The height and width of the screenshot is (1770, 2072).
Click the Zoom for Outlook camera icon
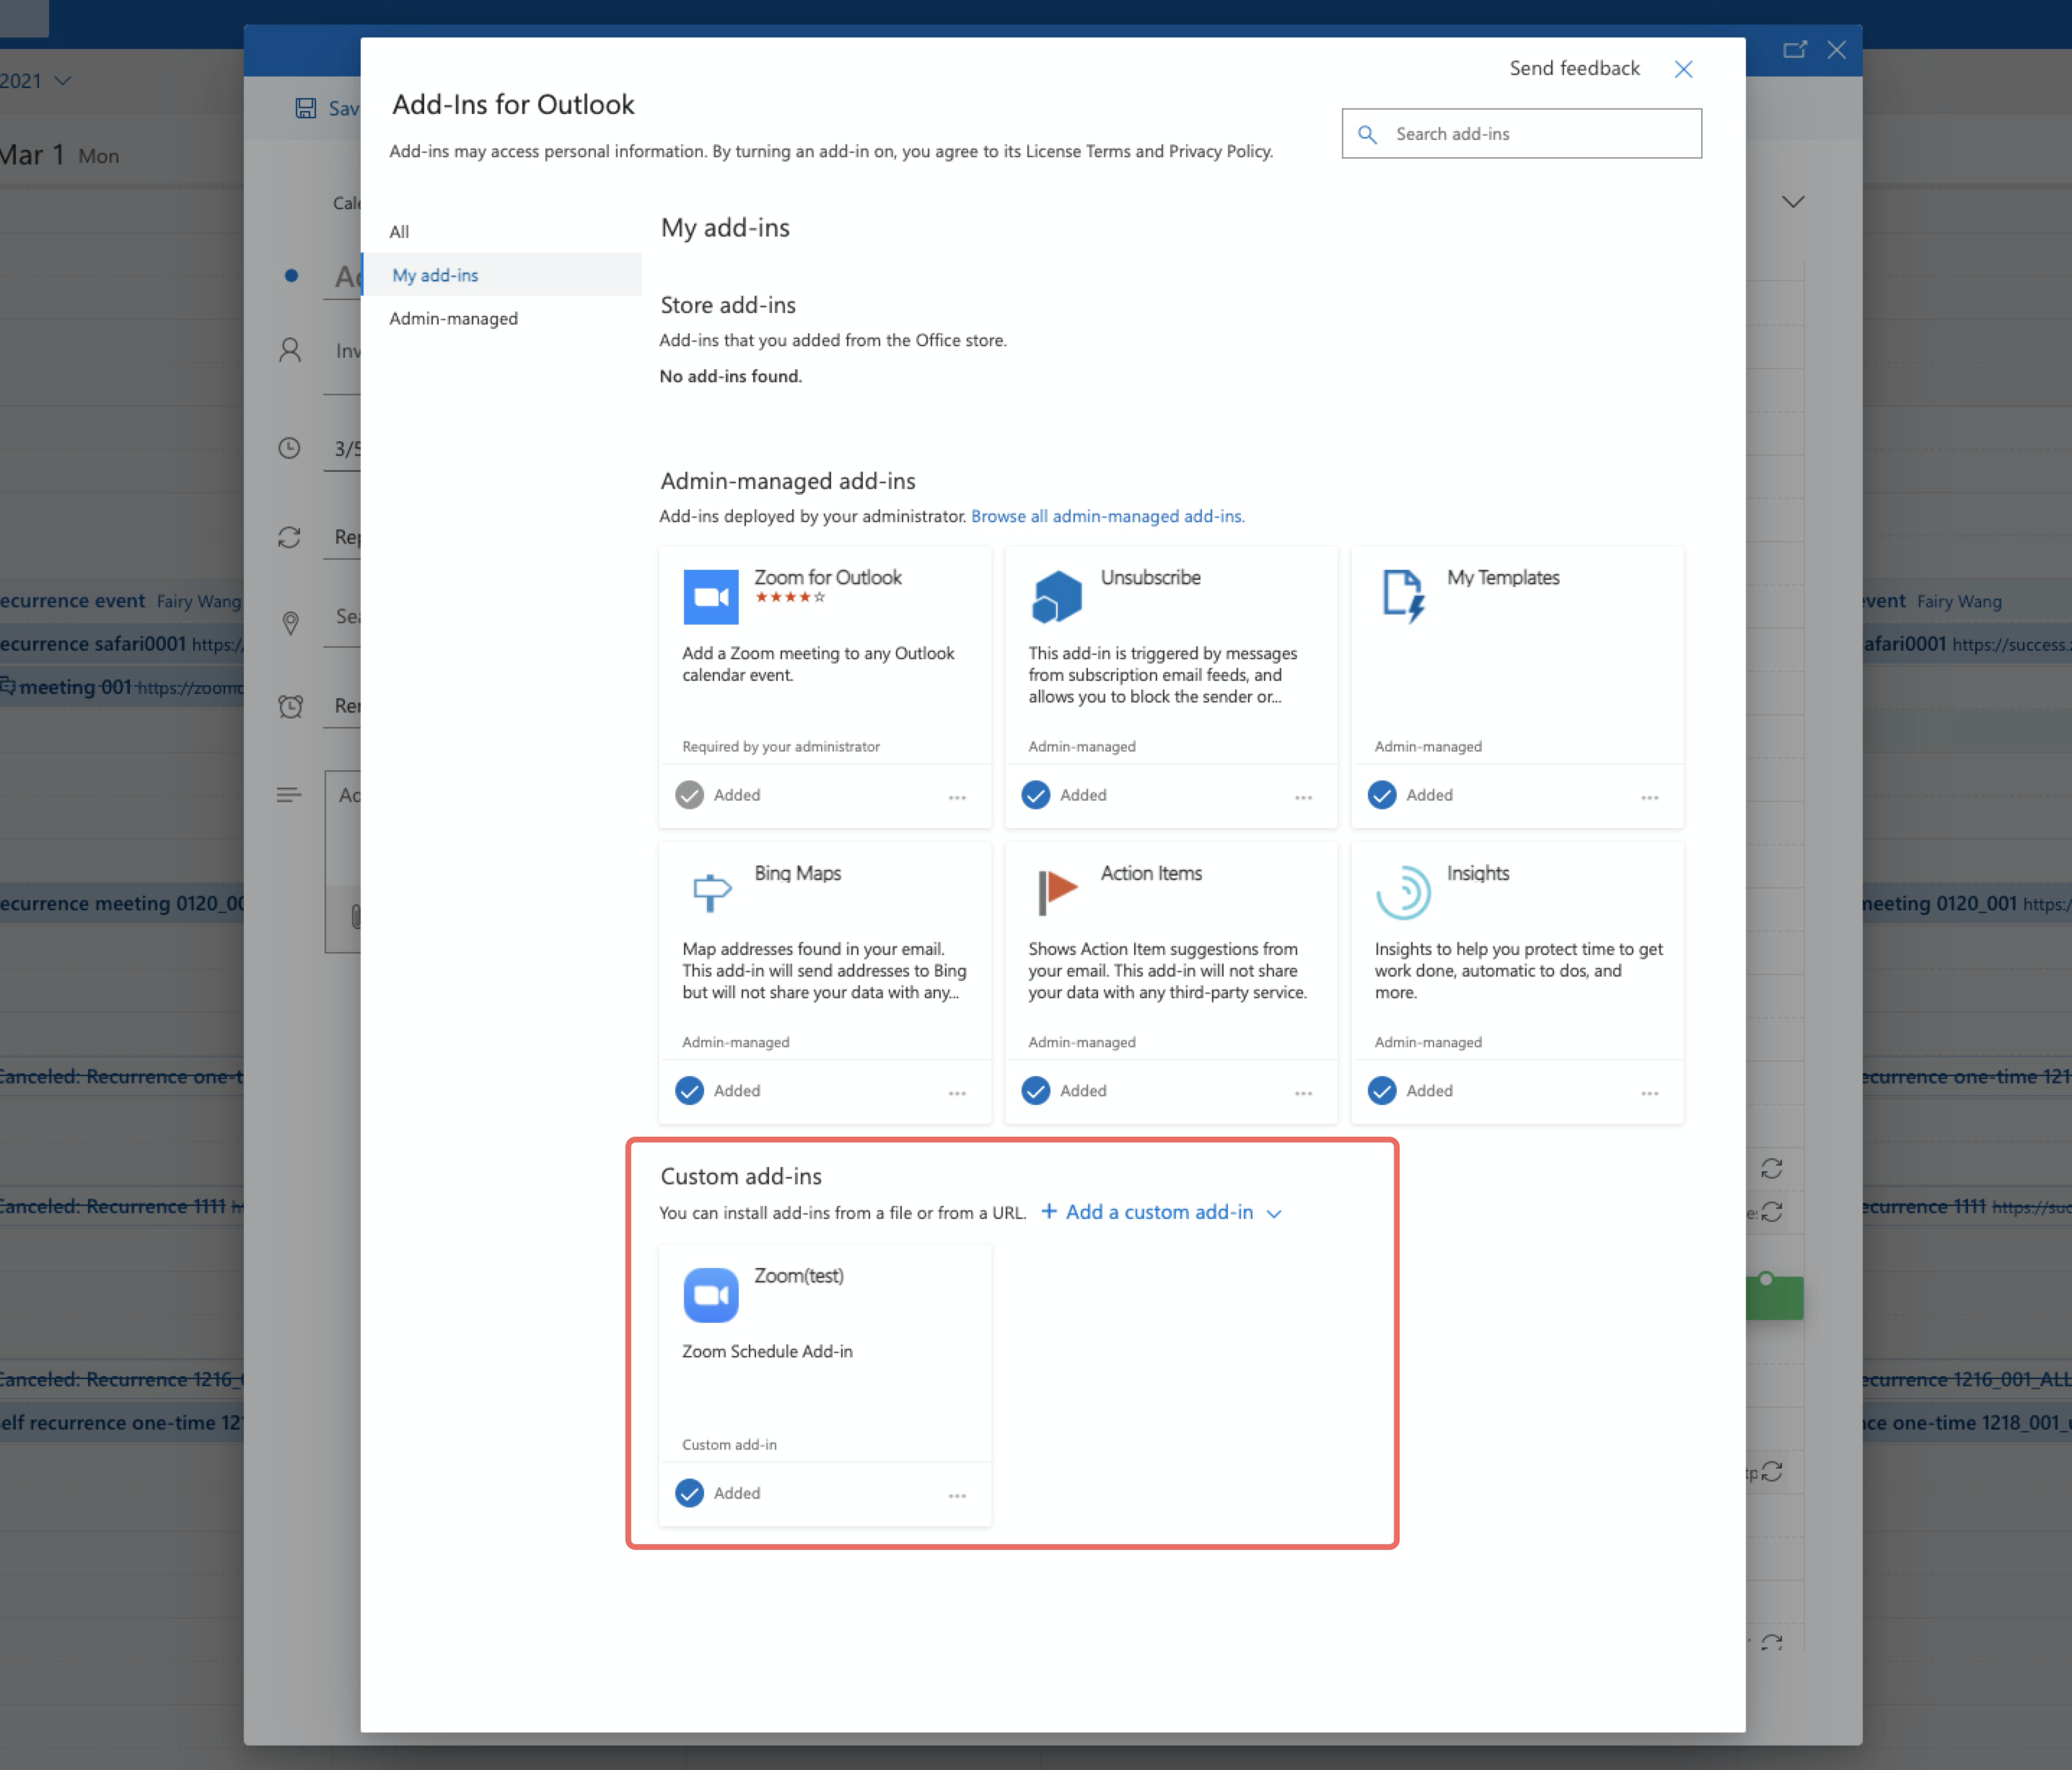coord(710,596)
